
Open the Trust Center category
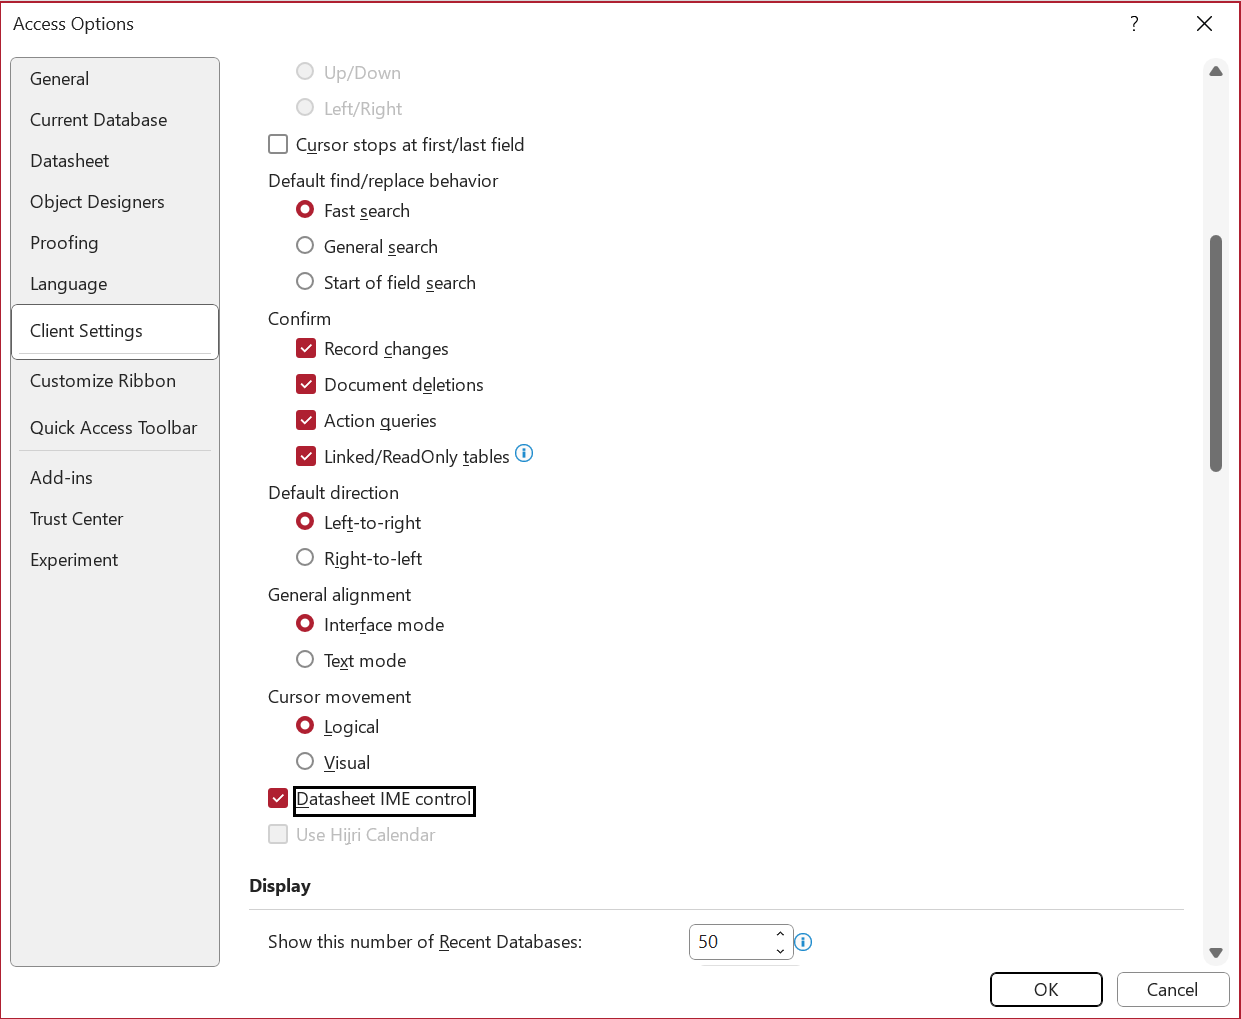[115, 519]
